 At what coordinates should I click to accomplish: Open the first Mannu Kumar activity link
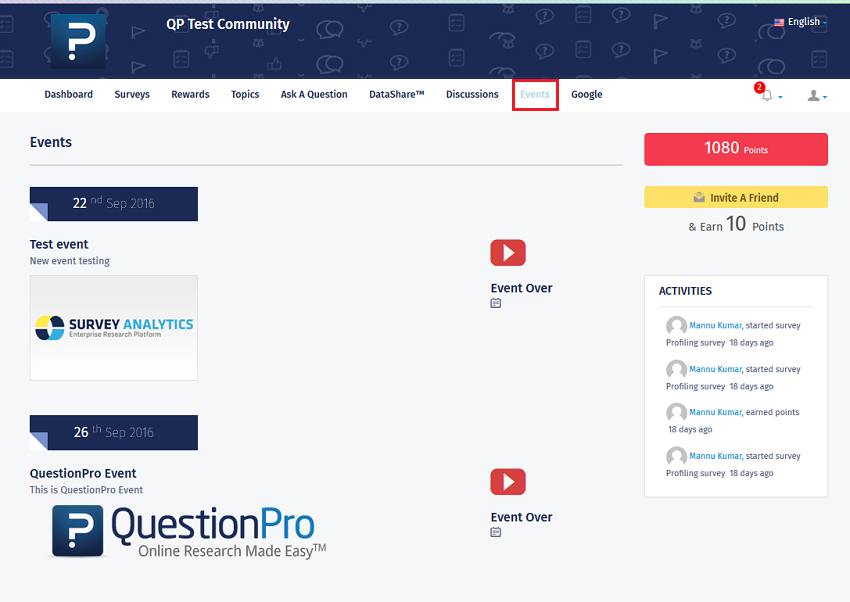pyautogui.click(x=715, y=326)
